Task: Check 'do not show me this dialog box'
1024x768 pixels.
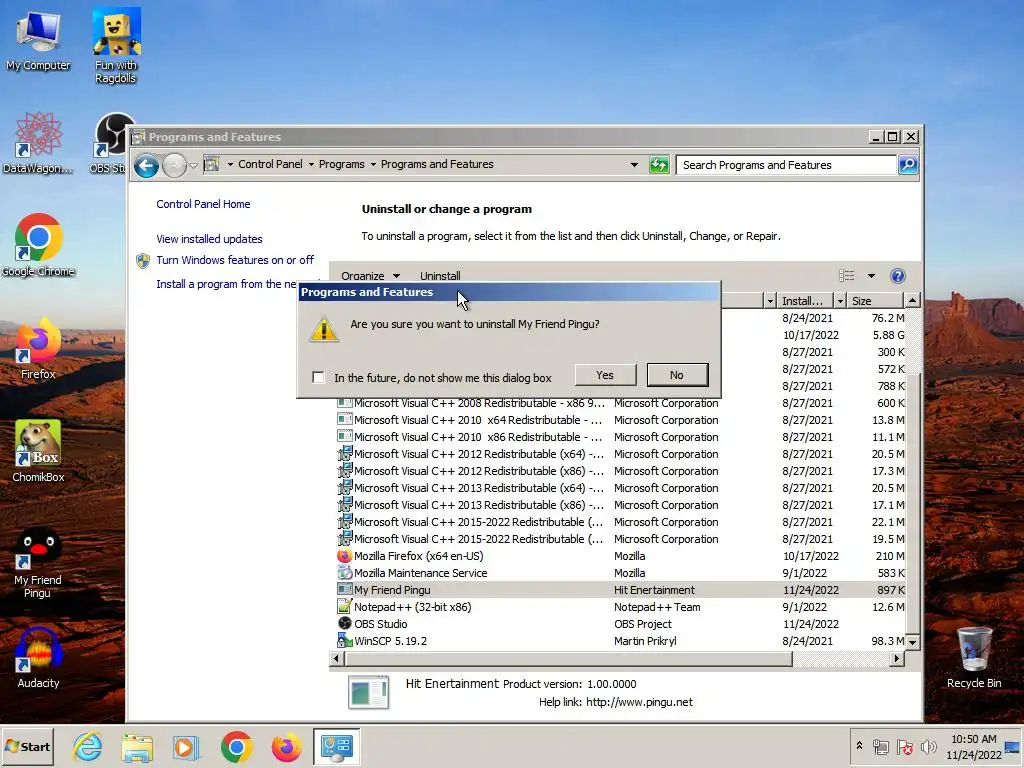Action: (318, 377)
